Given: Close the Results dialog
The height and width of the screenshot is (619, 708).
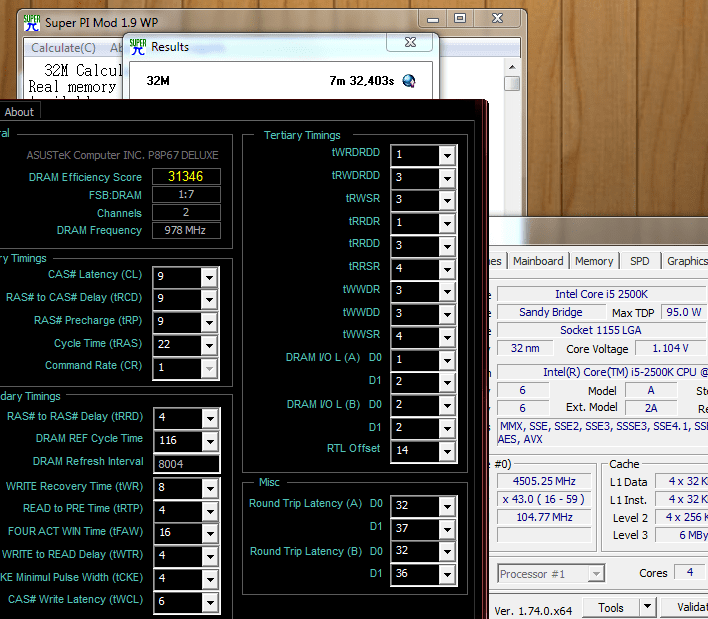Looking at the screenshot, I should tap(410, 42).
